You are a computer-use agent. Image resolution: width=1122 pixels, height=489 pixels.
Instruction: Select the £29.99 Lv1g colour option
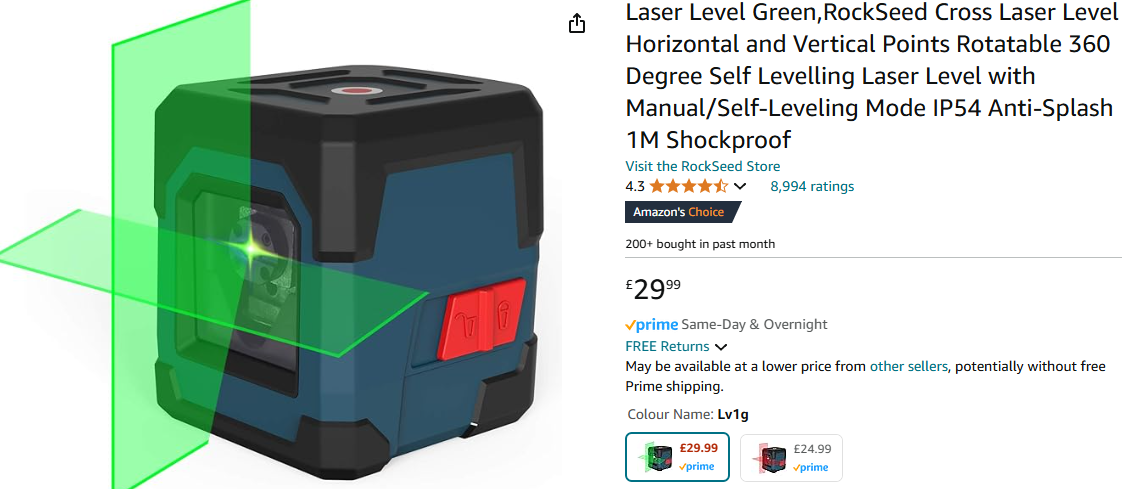[x=677, y=457]
